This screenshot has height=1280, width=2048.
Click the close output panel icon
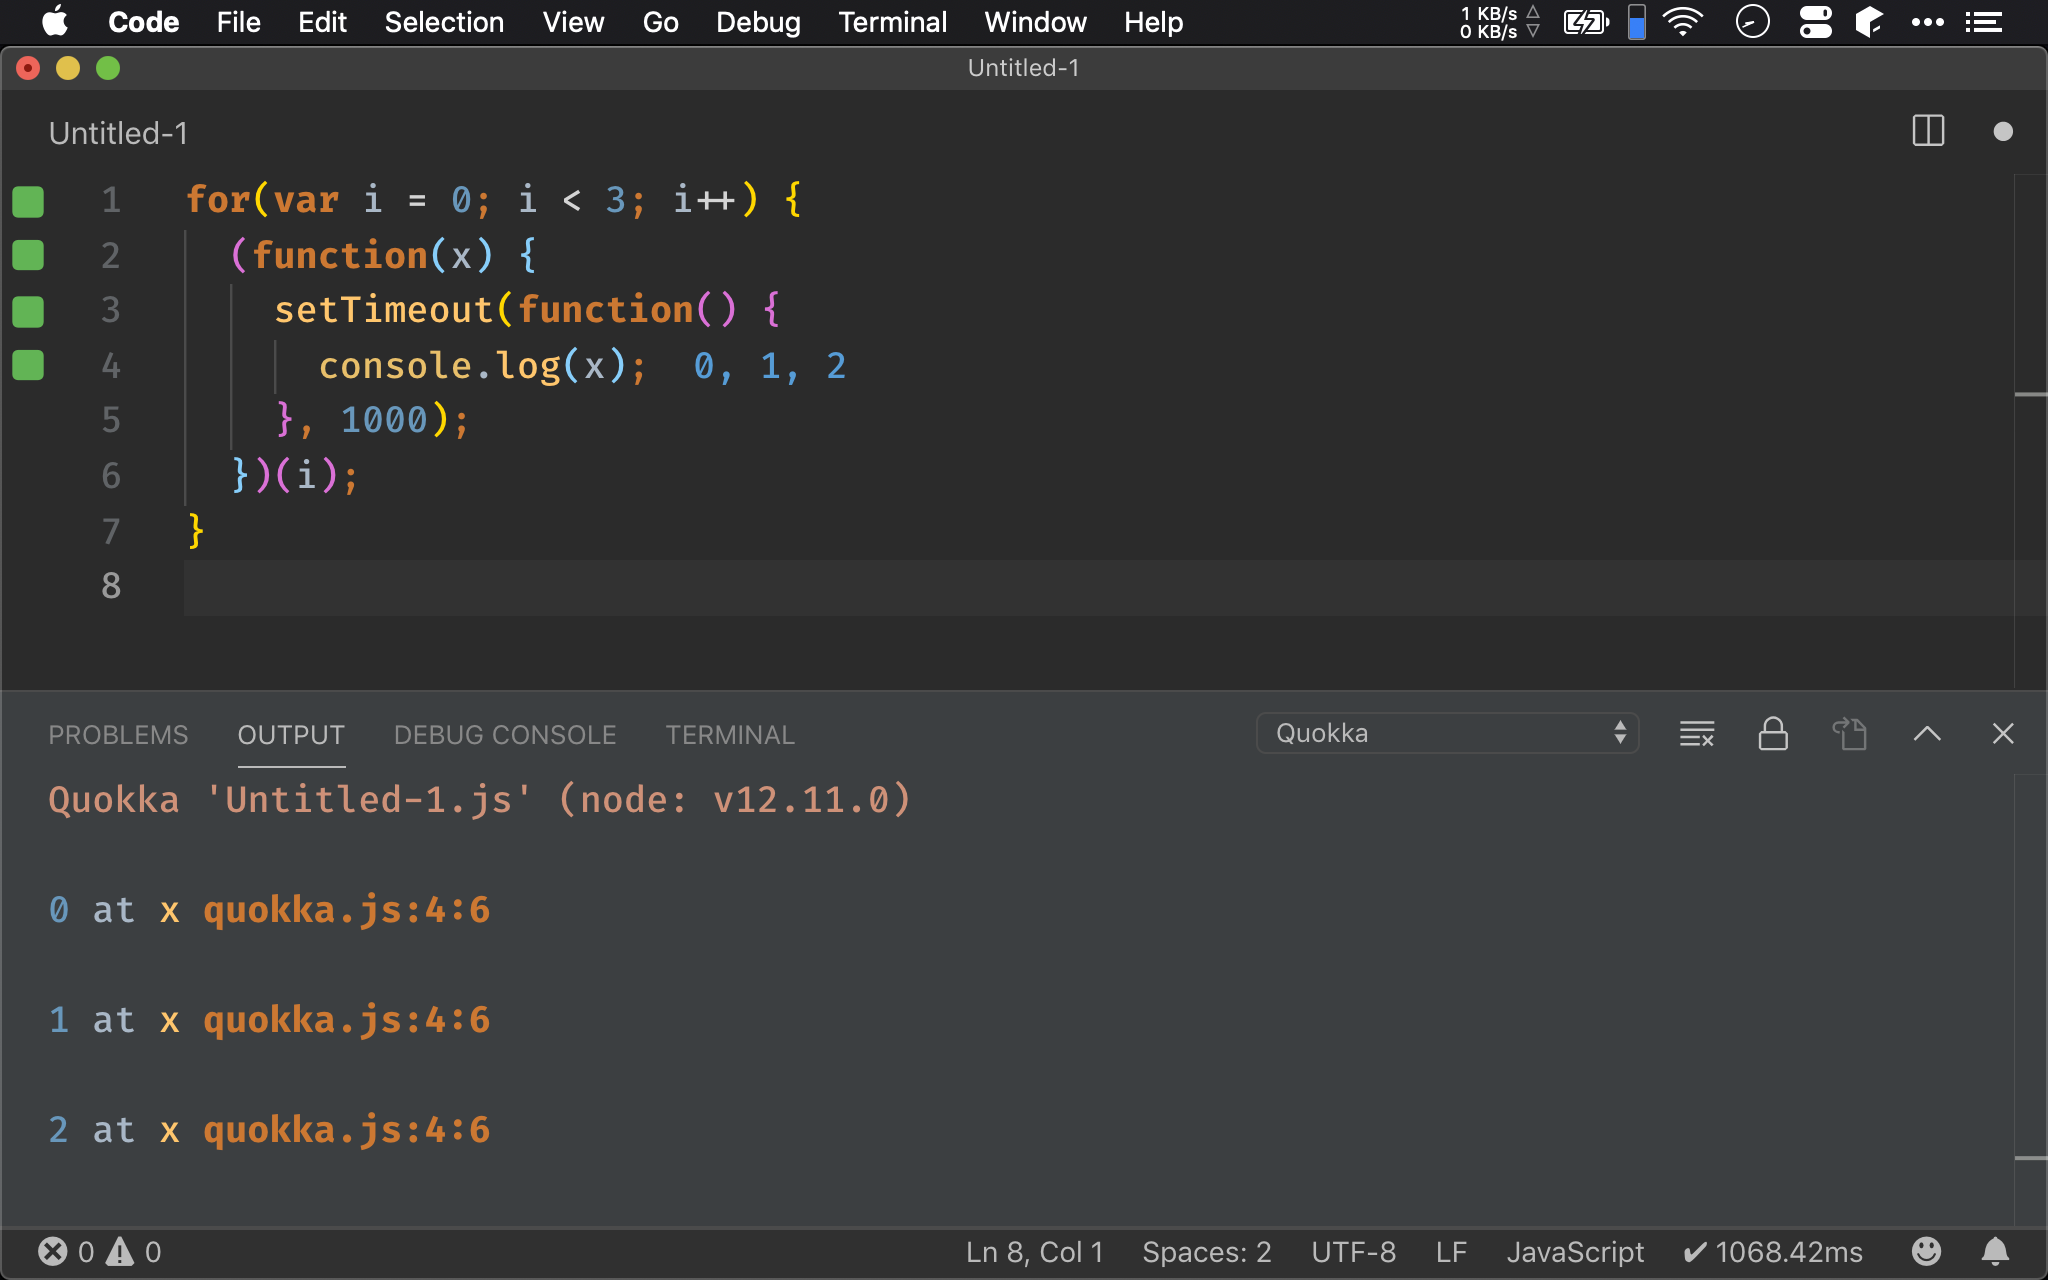[2002, 733]
